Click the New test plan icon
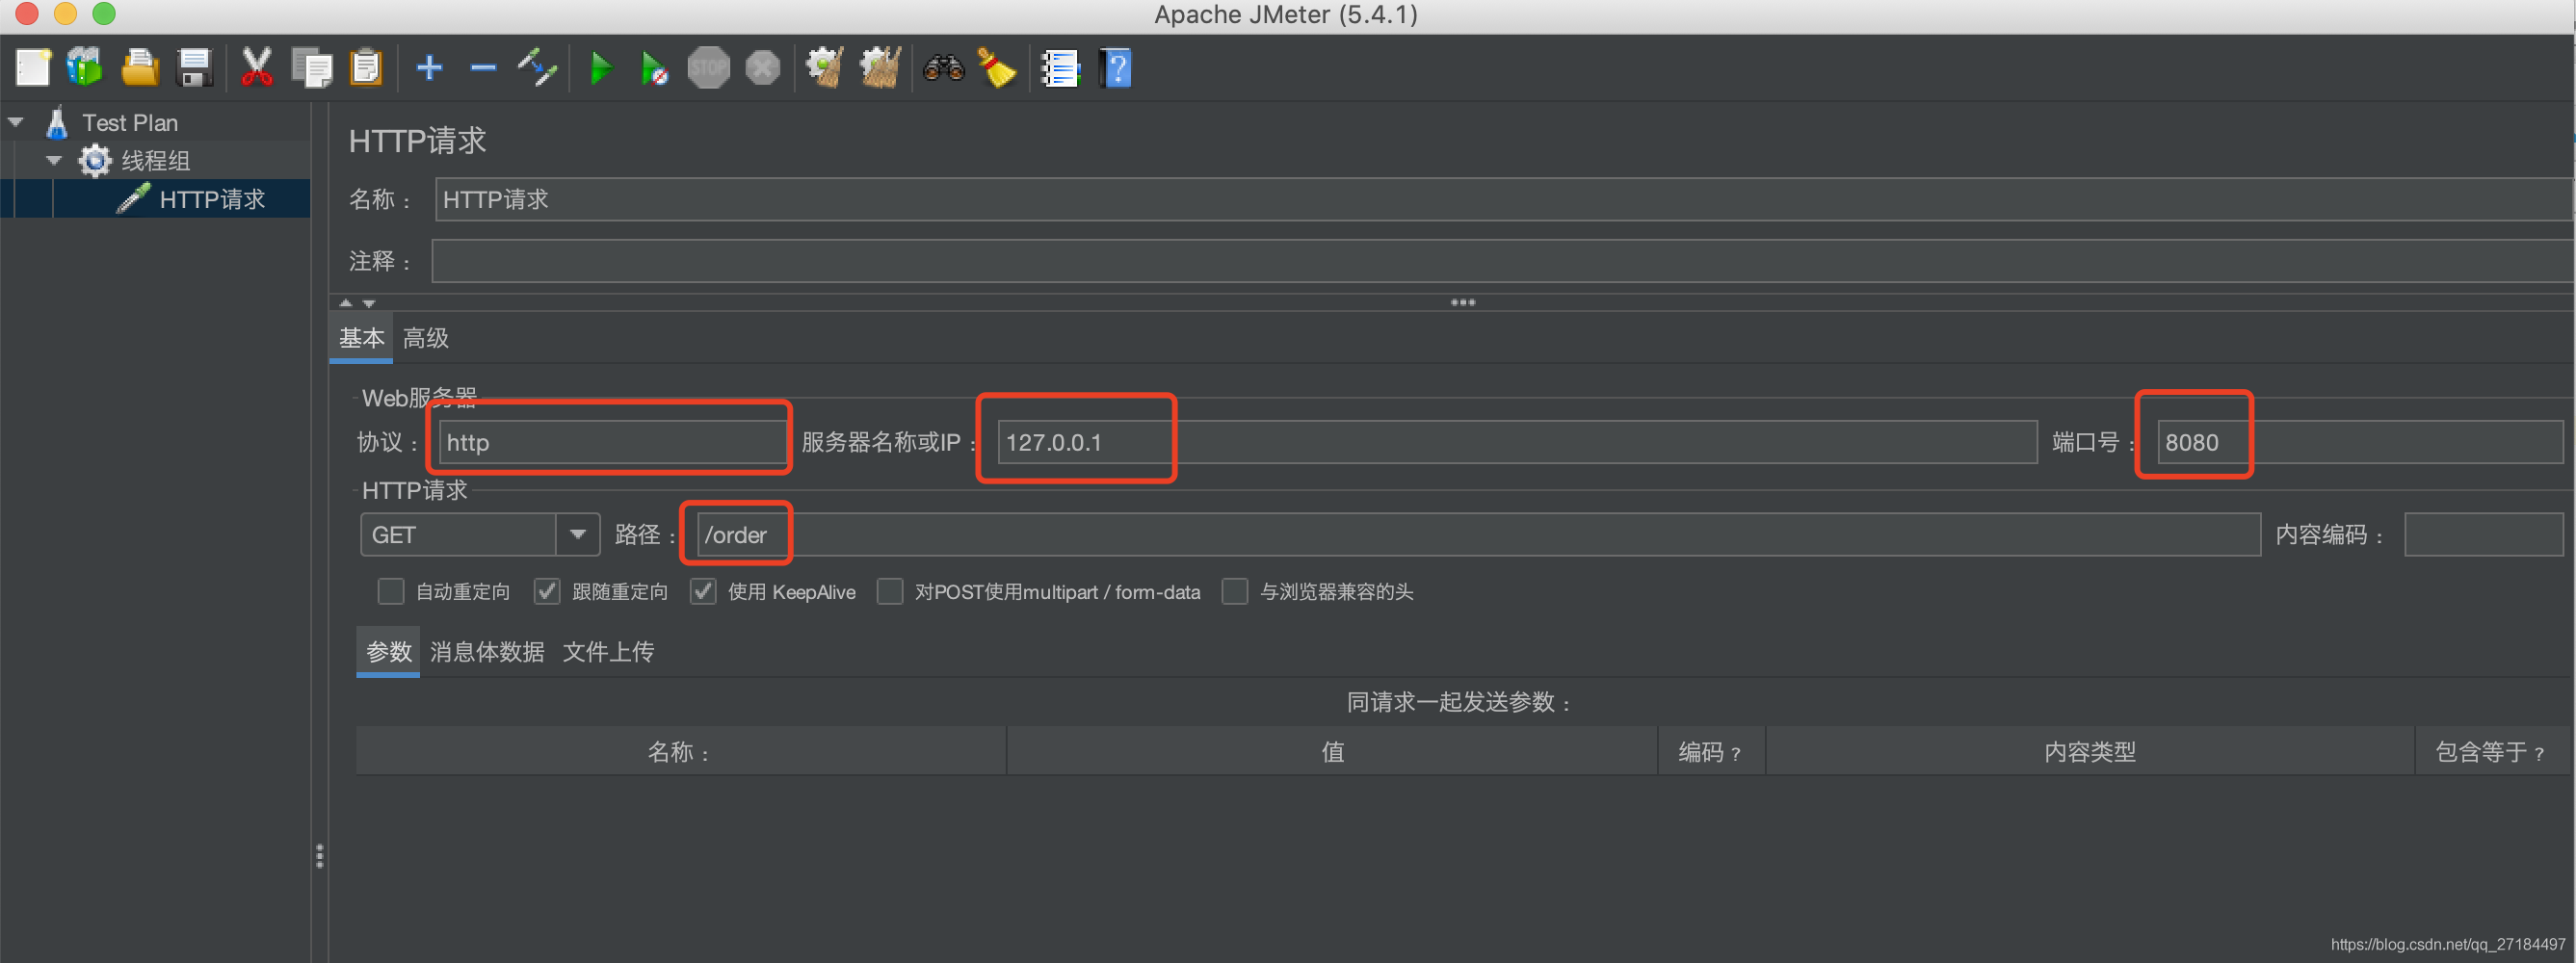This screenshot has height=963, width=2576. click(x=33, y=68)
